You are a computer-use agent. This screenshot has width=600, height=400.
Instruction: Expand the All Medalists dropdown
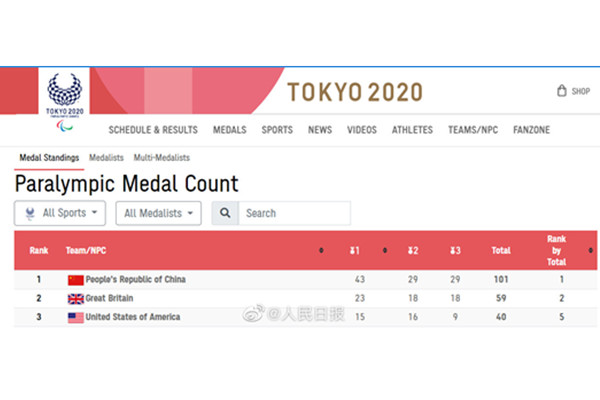tap(158, 213)
